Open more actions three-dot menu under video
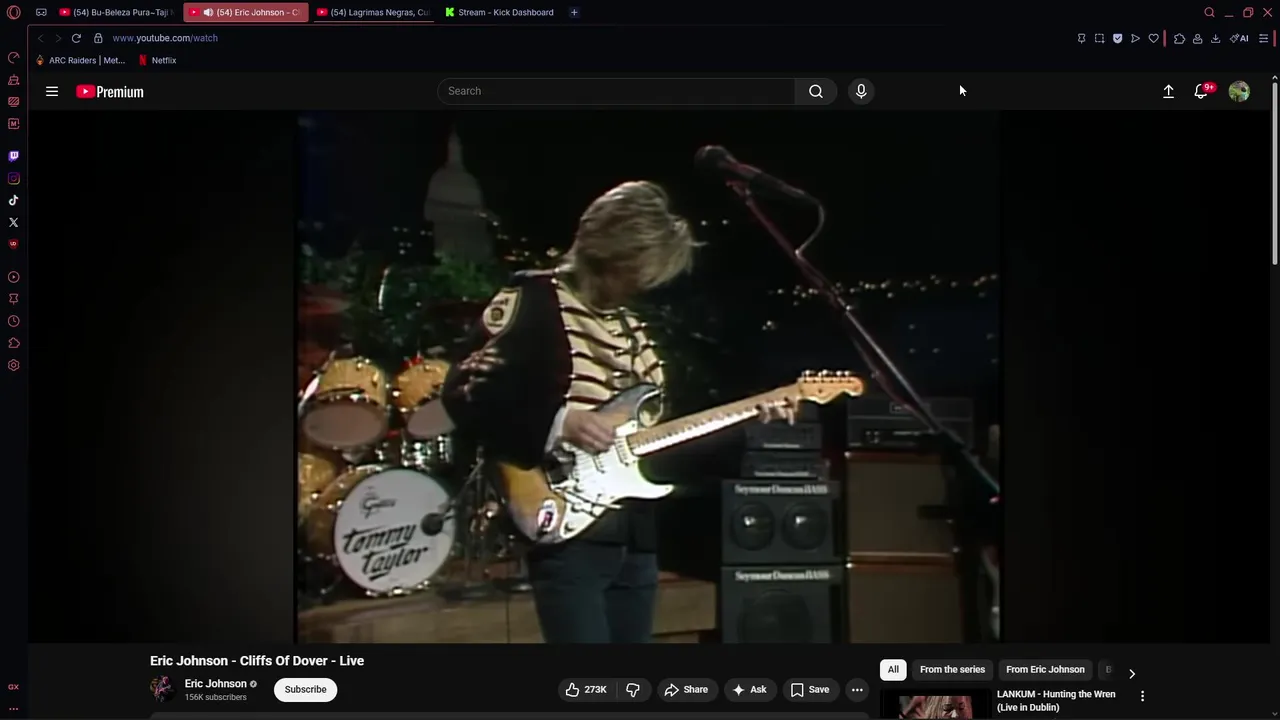This screenshot has height=720, width=1280. click(857, 689)
